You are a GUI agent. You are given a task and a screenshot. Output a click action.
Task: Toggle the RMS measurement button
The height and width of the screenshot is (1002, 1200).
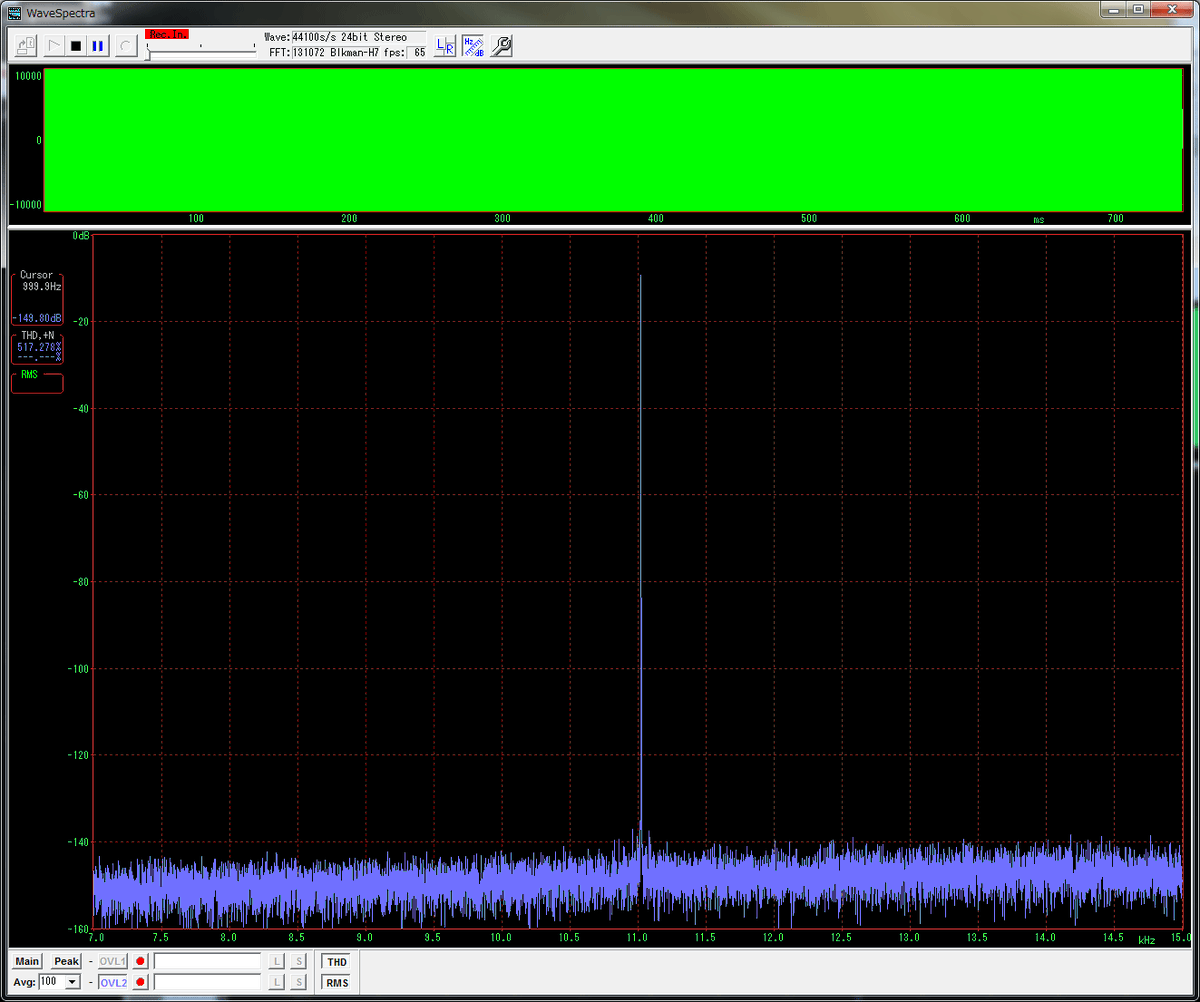(337, 982)
